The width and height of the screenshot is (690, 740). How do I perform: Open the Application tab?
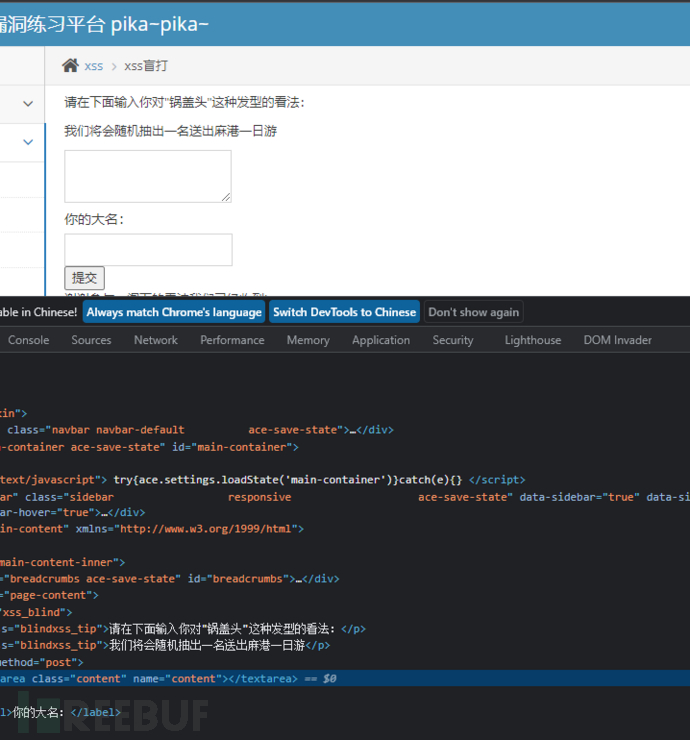[381, 340]
